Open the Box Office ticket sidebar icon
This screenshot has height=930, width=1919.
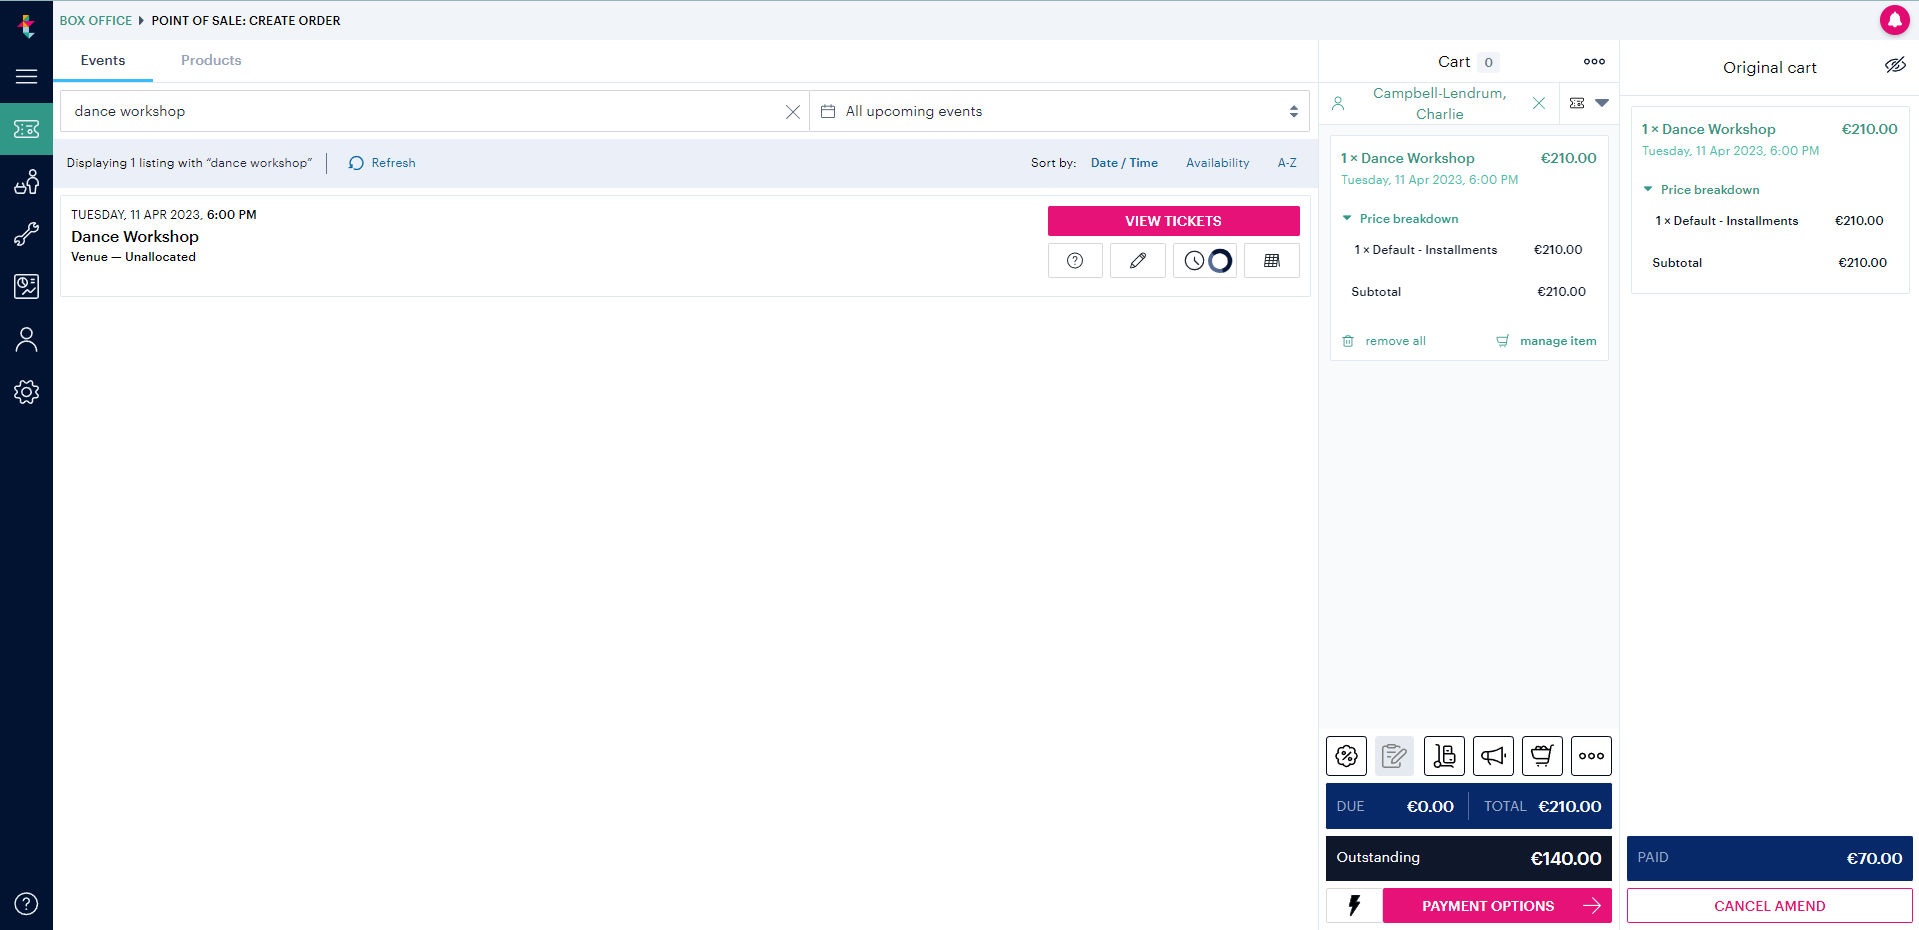(26, 129)
